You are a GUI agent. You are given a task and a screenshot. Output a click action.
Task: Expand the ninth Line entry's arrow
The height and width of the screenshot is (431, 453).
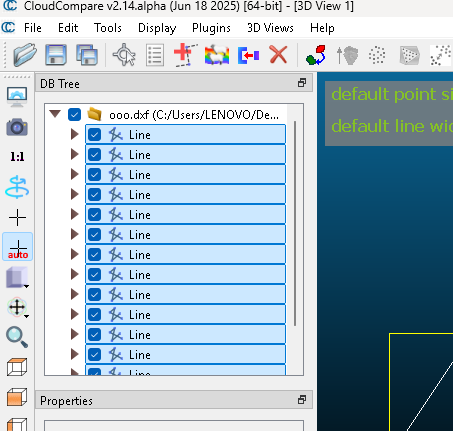[x=75, y=295]
